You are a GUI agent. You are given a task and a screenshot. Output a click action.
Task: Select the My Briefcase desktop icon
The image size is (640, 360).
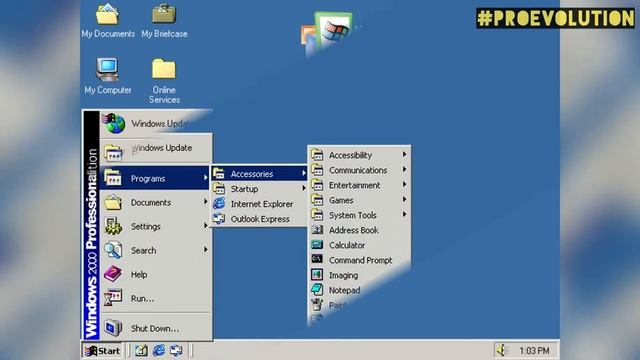(164, 20)
